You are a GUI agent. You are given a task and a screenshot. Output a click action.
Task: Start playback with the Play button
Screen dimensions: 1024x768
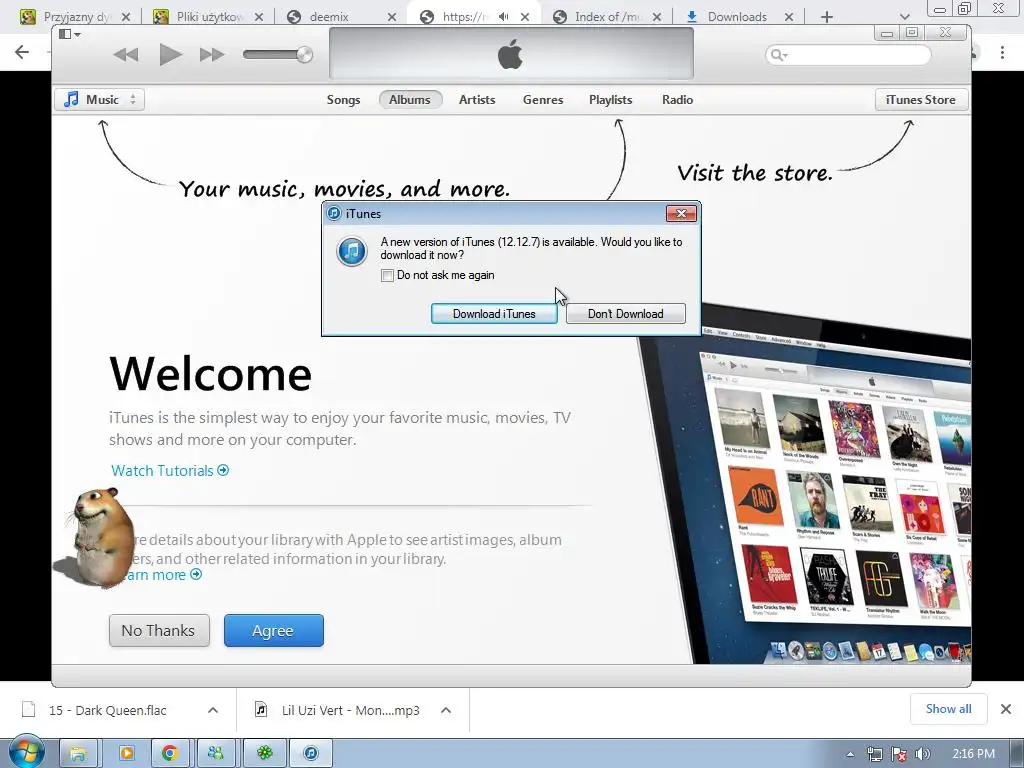(170, 55)
